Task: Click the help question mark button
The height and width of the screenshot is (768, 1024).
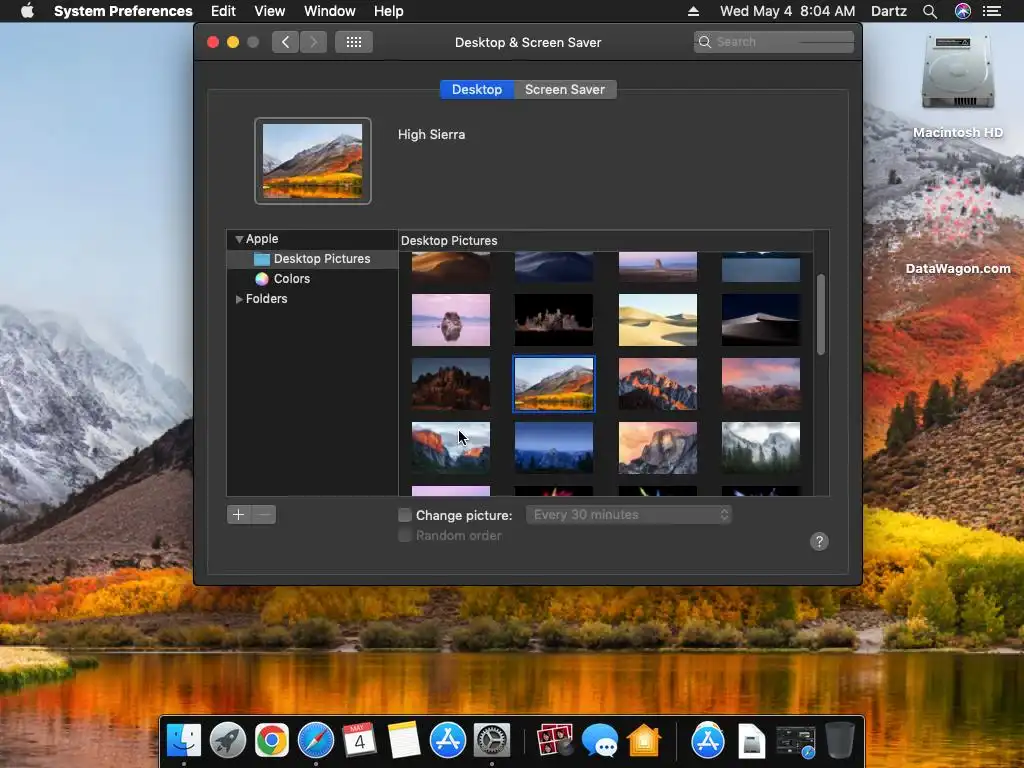Action: point(819,541)
